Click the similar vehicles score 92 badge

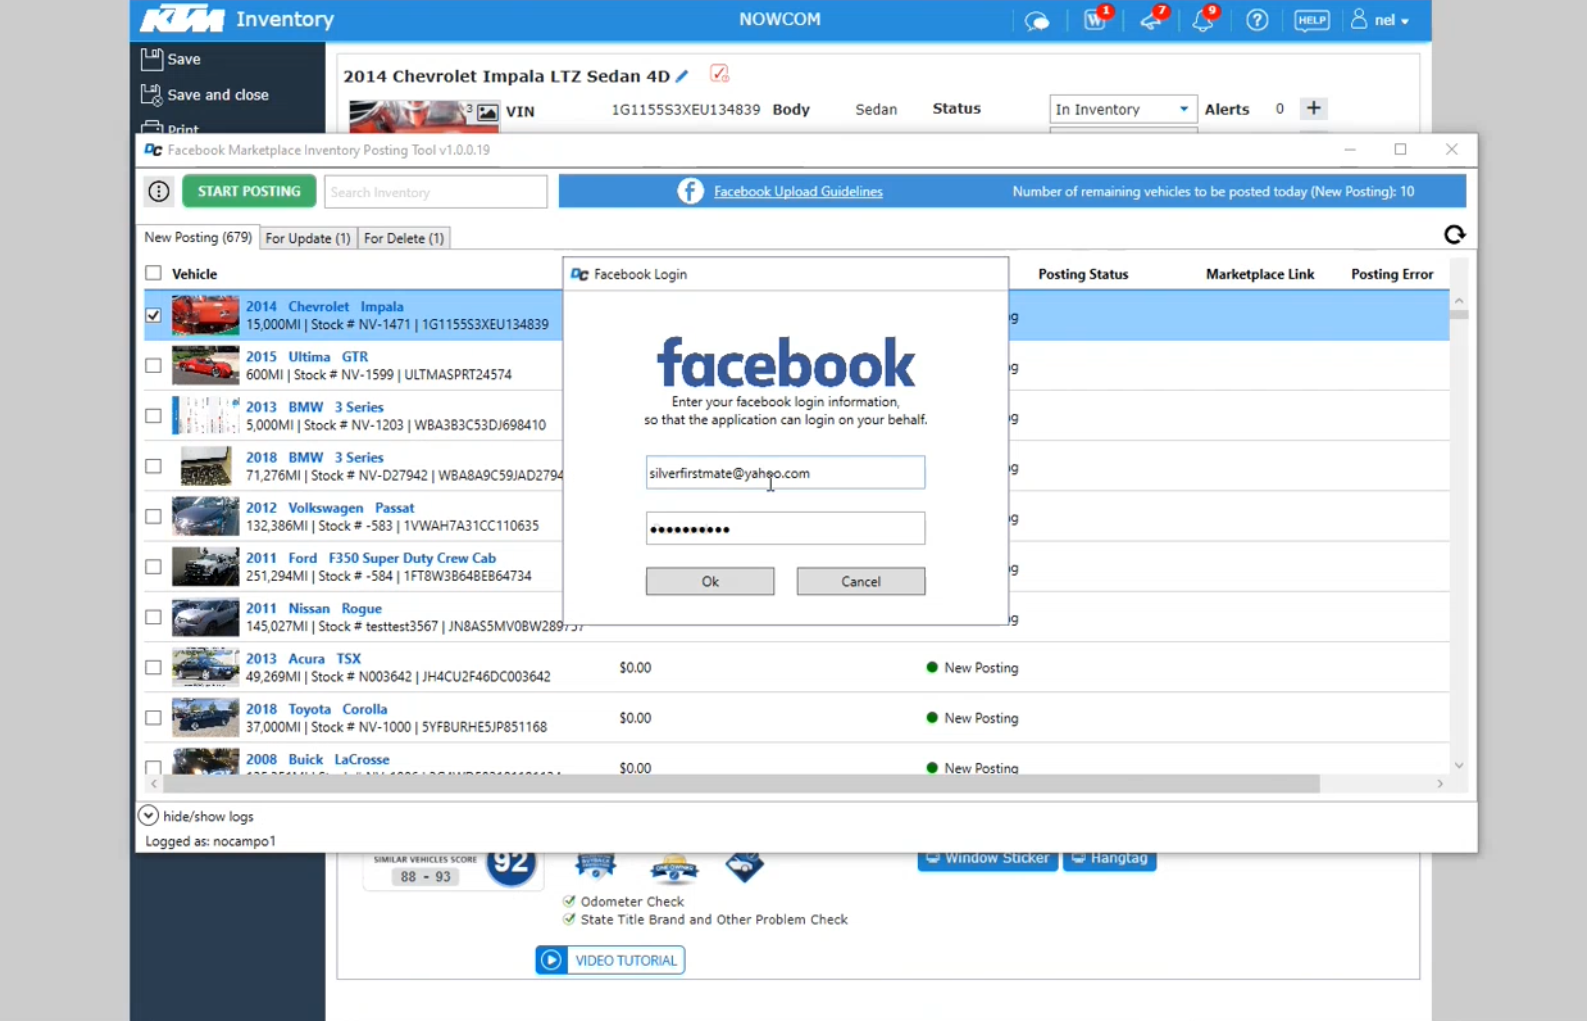pyautogui.click(x=511, y=866)
